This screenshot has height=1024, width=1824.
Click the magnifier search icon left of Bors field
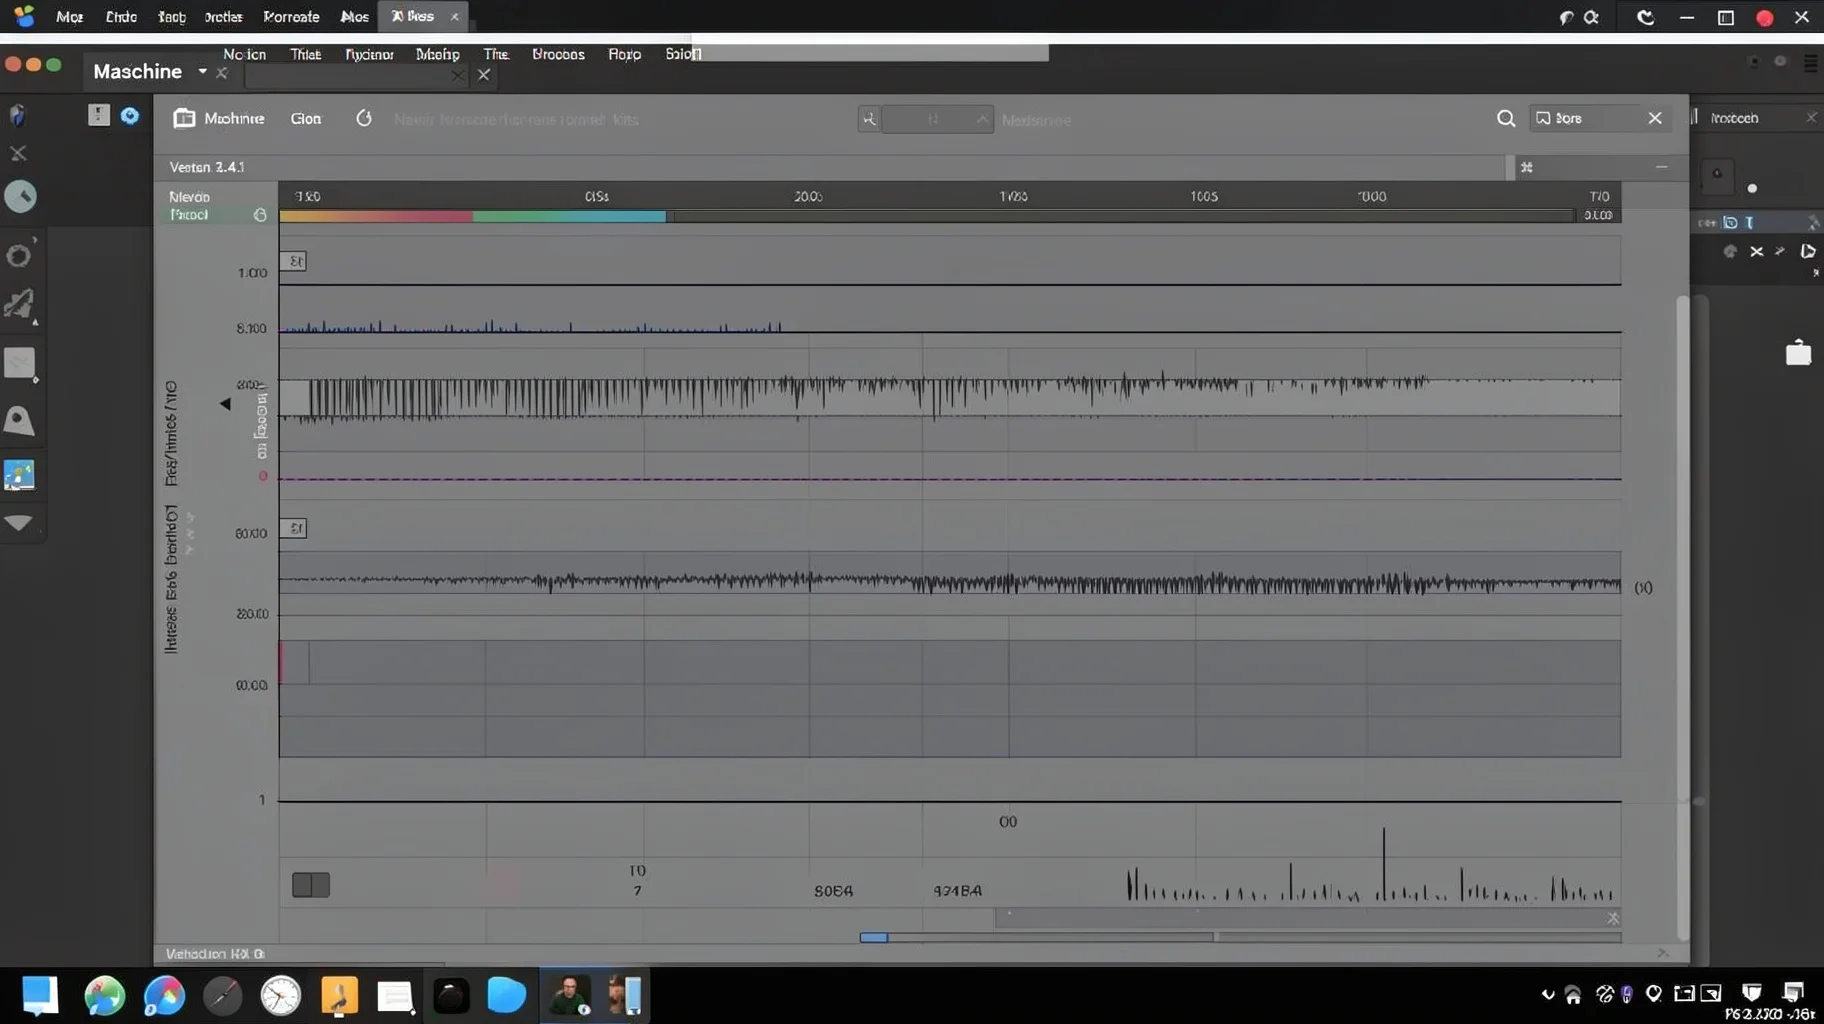(x=1506, y=119)
